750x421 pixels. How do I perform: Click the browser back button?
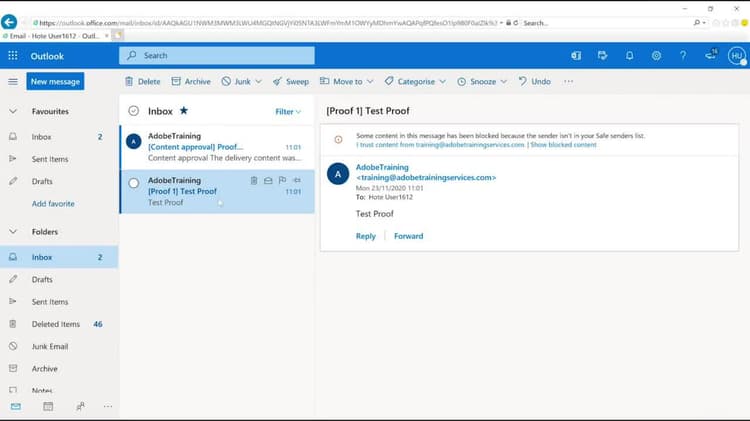point(9,22)
